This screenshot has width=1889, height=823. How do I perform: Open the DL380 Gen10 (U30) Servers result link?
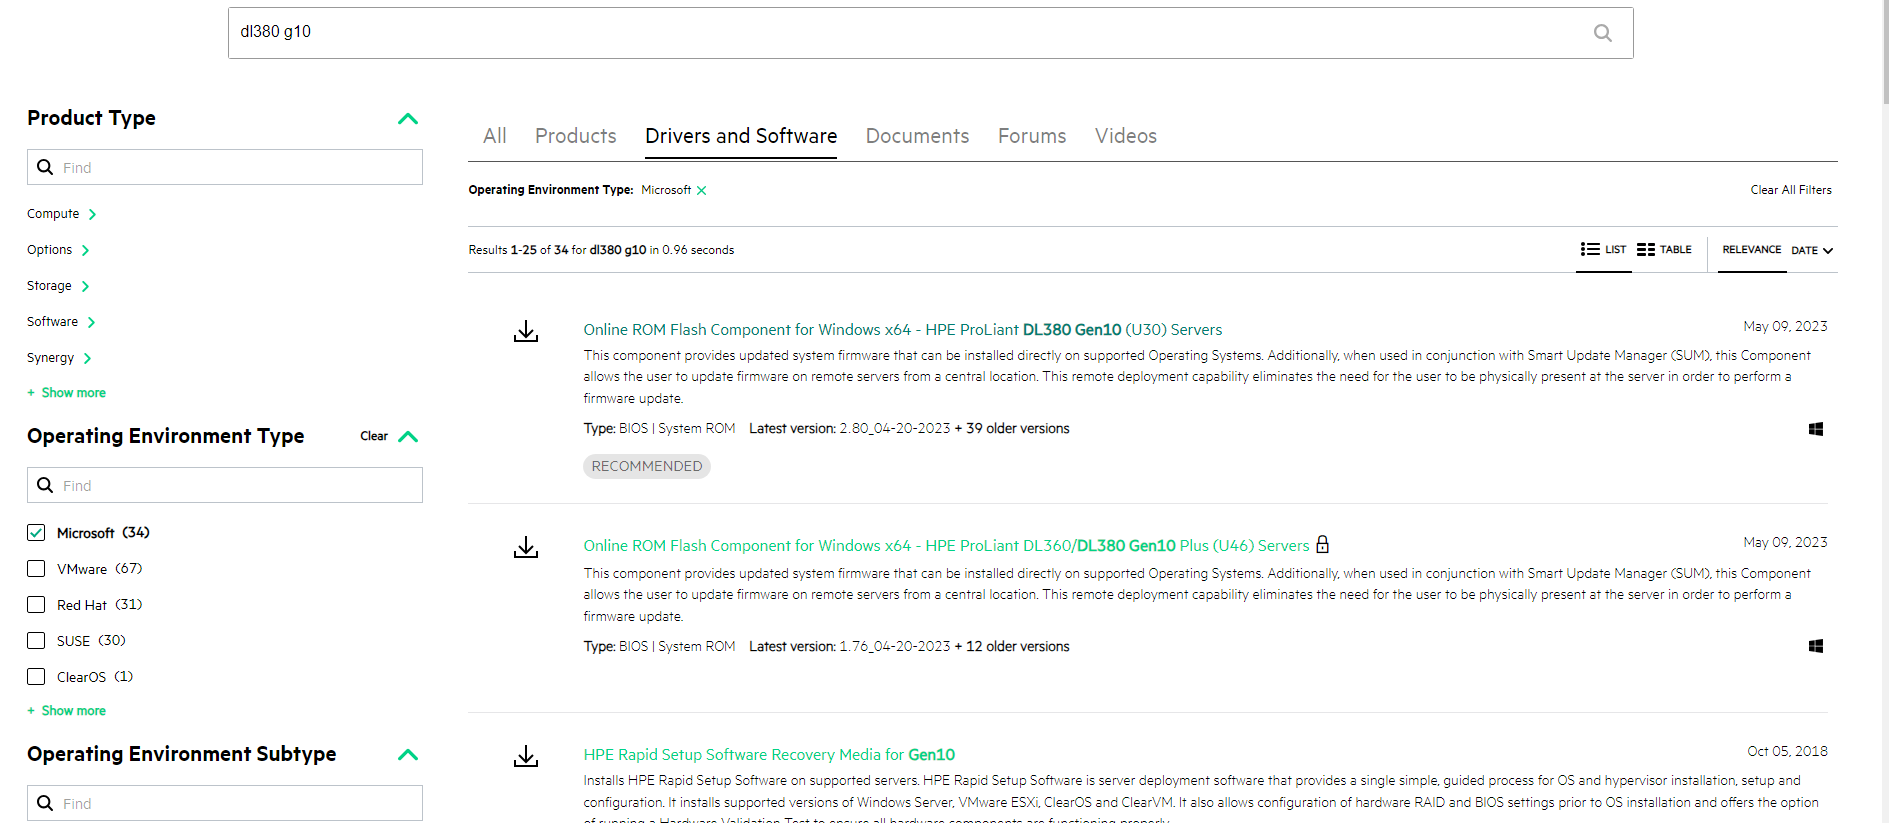(x=903, y=330)
